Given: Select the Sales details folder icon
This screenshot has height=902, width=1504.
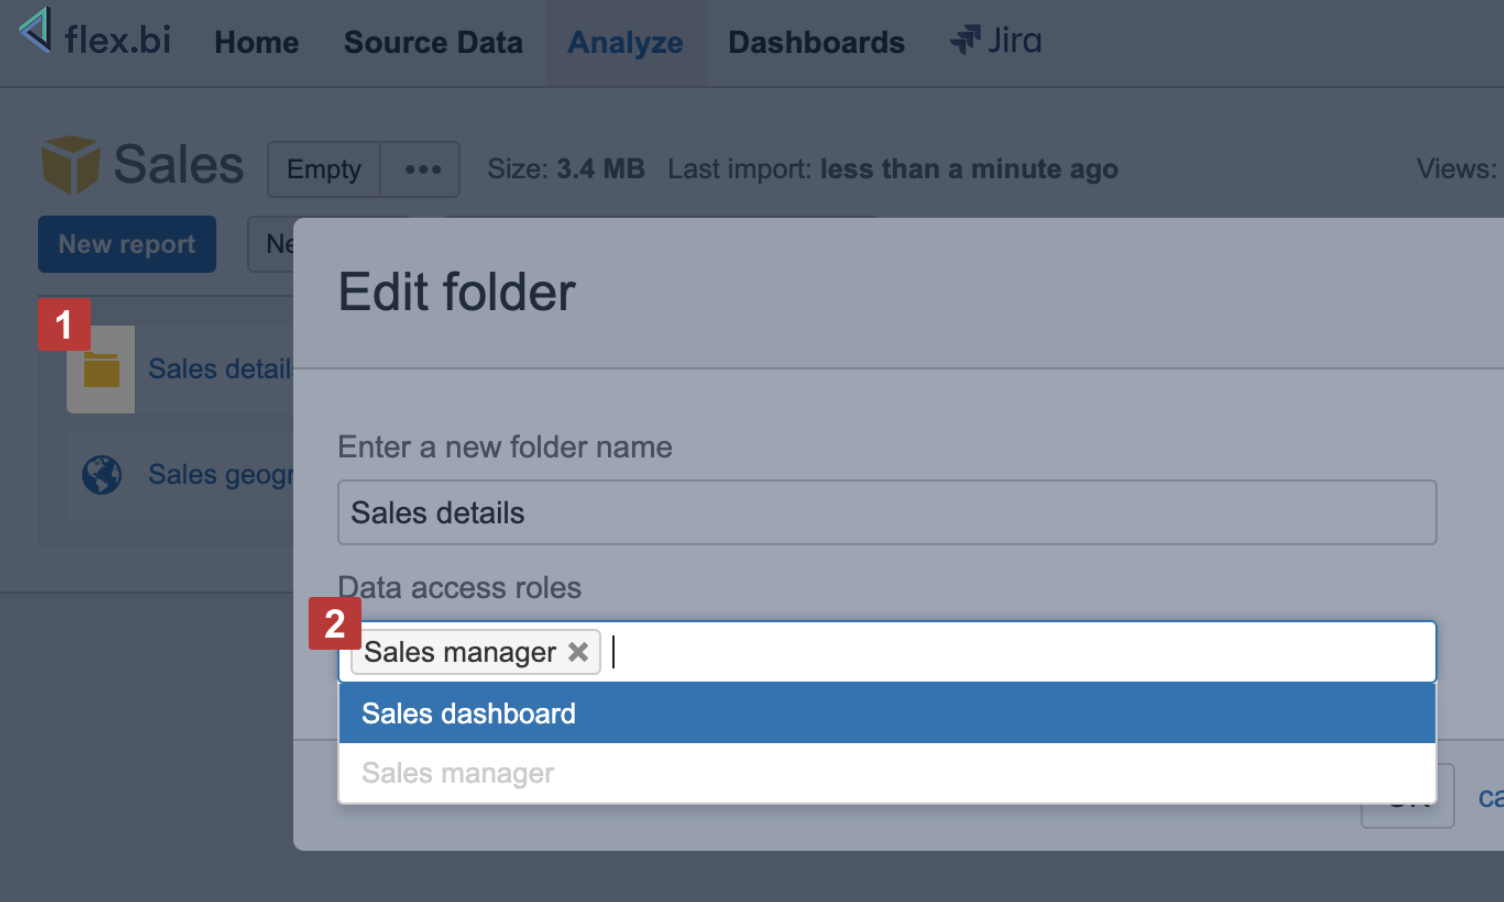Looking at the screenshot, I should [101, 371].
